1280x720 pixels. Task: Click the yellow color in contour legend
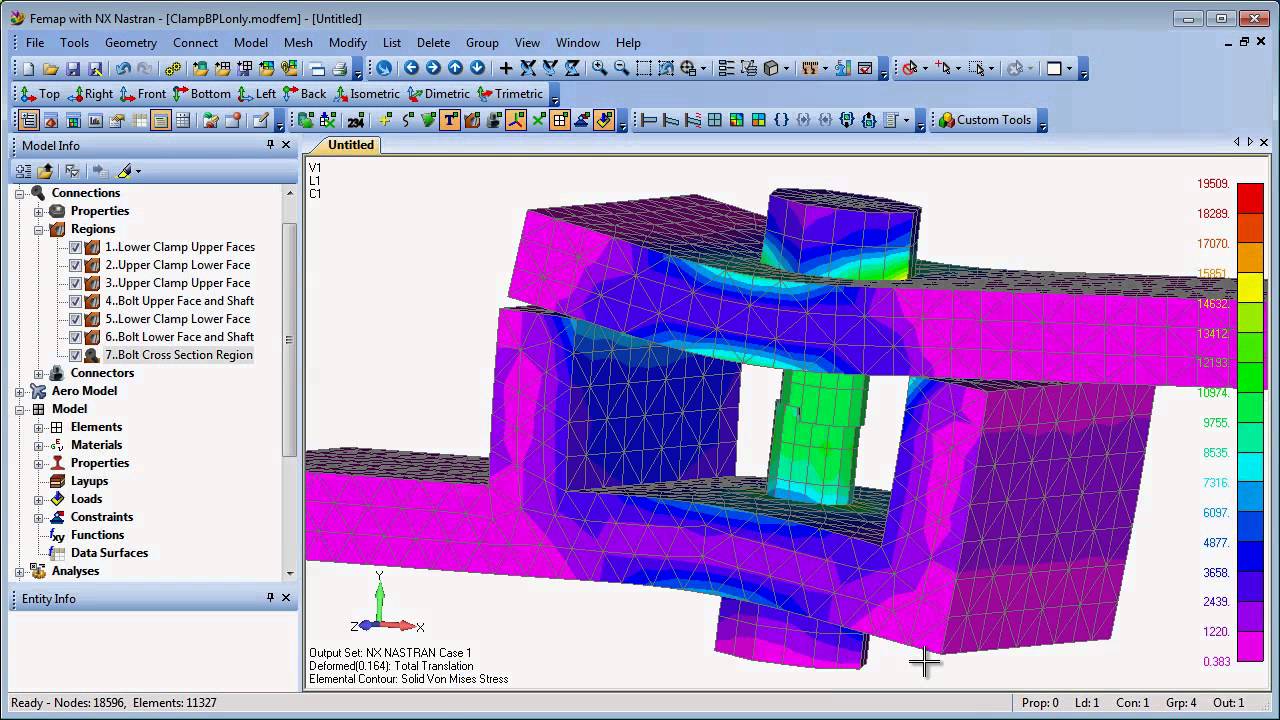(1250, 288)
